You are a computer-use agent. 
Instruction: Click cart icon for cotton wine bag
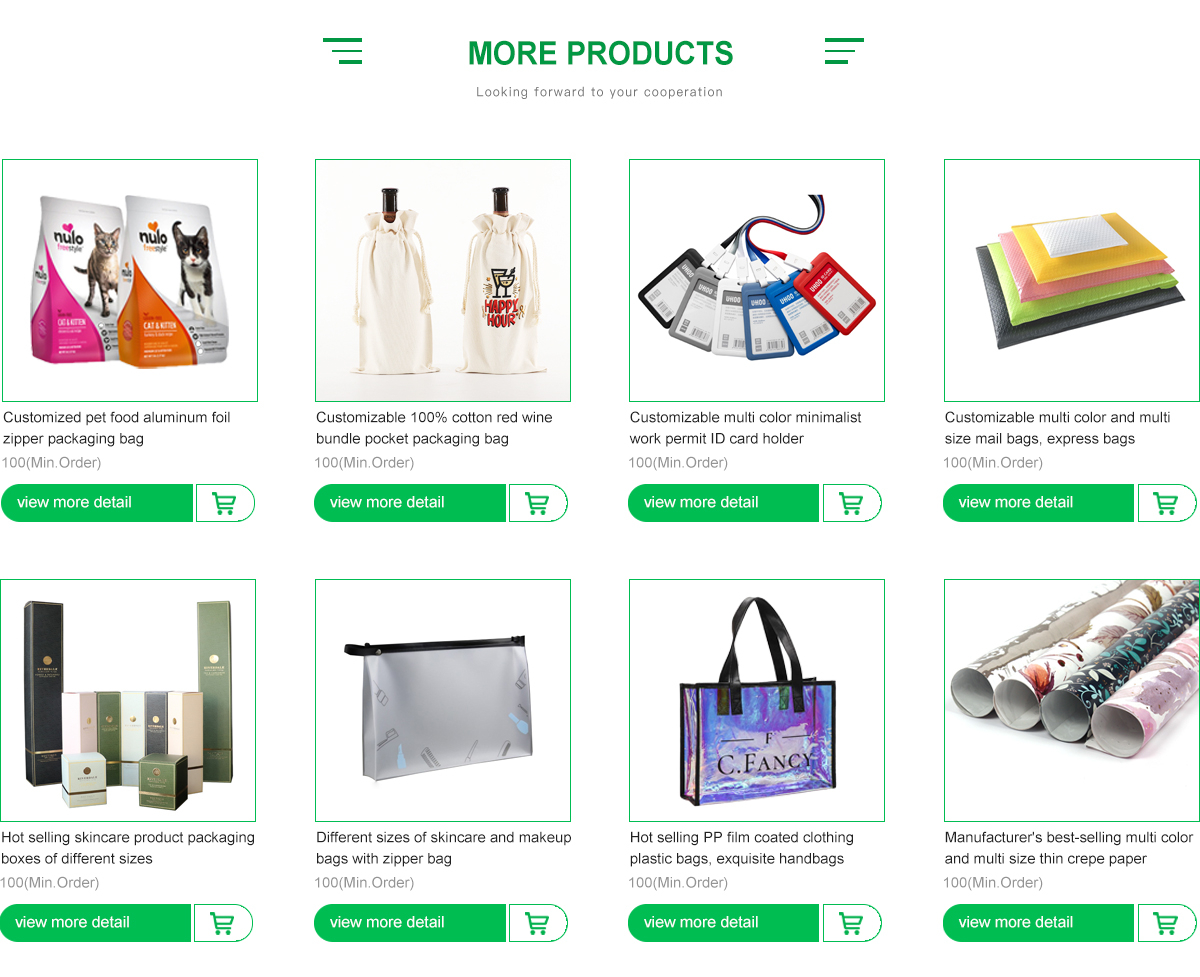[538, 503]
